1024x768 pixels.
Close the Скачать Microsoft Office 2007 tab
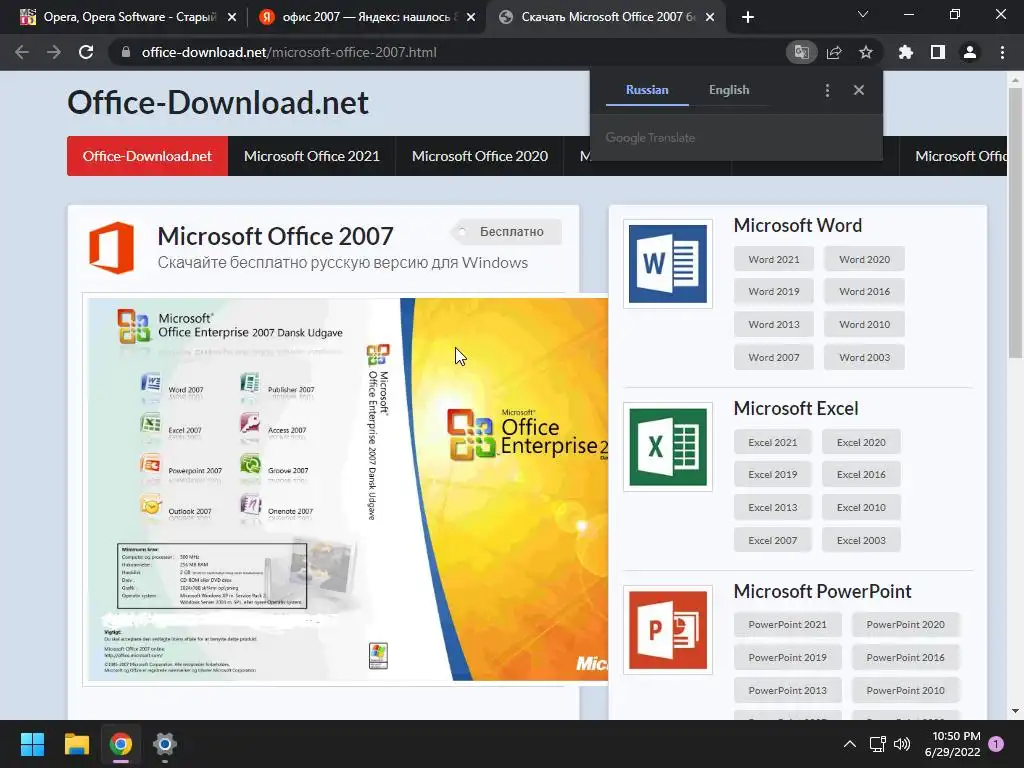[x=711, y=18]
